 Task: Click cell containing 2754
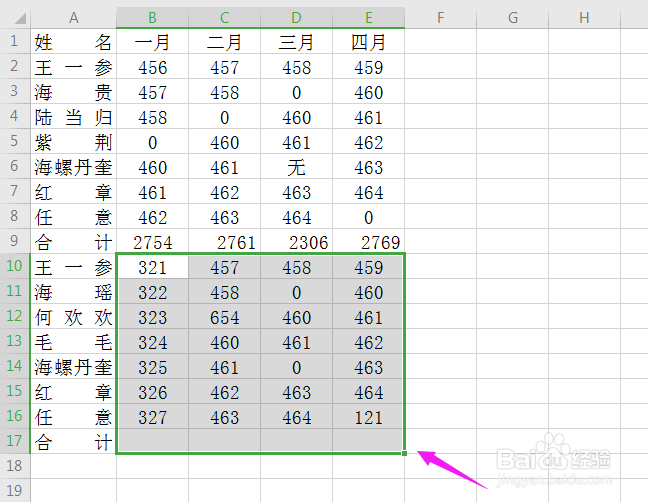tap(152, 242)
